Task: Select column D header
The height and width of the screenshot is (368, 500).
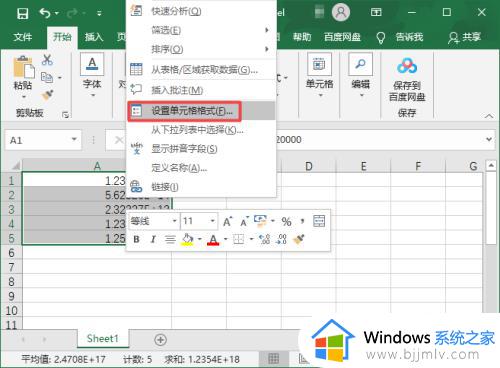Action: click(x=309, y=166)
